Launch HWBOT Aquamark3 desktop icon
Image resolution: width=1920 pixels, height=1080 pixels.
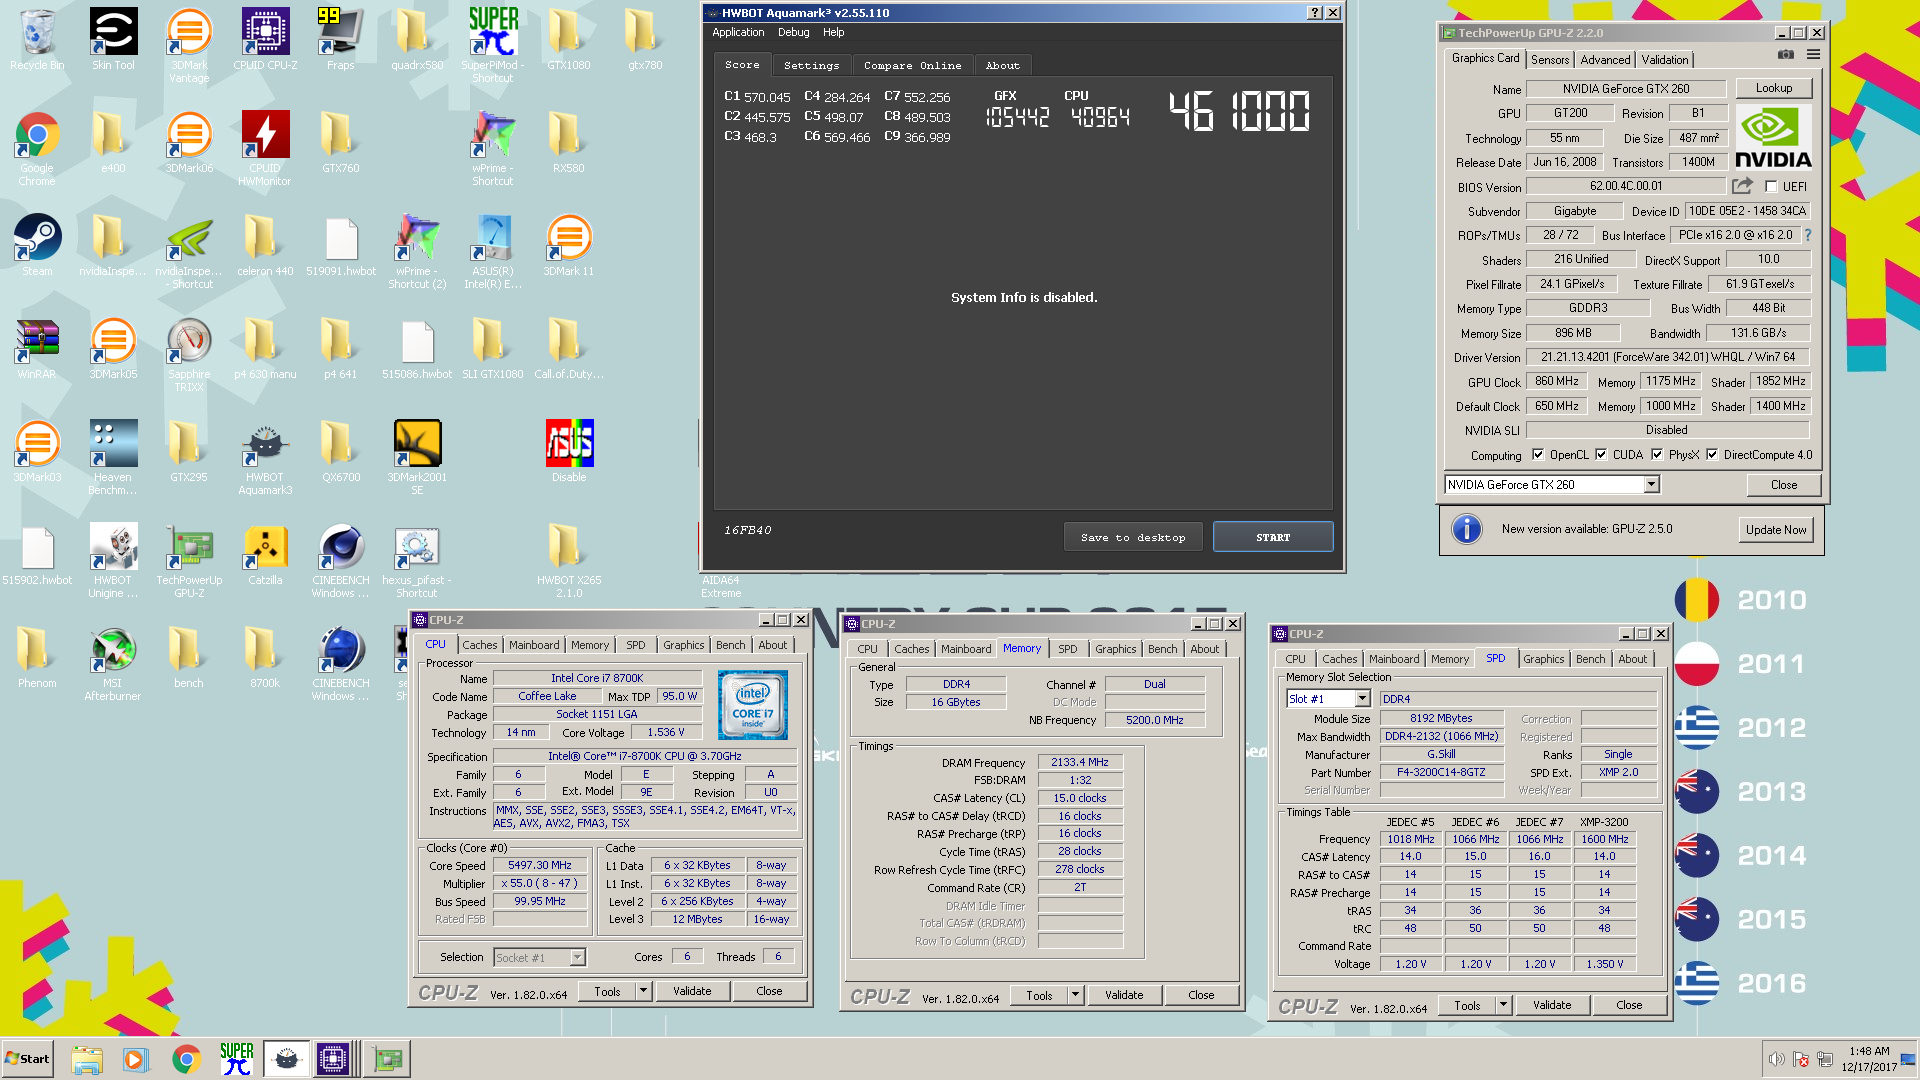265,457
